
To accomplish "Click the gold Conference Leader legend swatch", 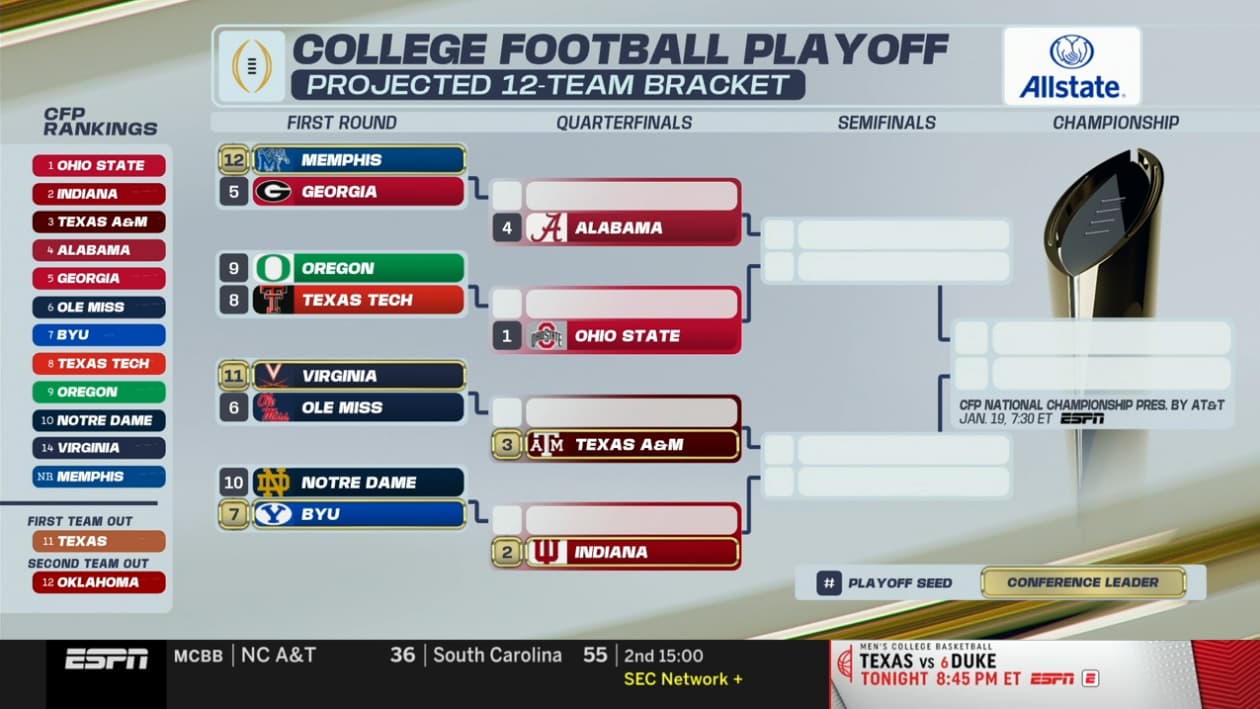I will click(1083, 582).
